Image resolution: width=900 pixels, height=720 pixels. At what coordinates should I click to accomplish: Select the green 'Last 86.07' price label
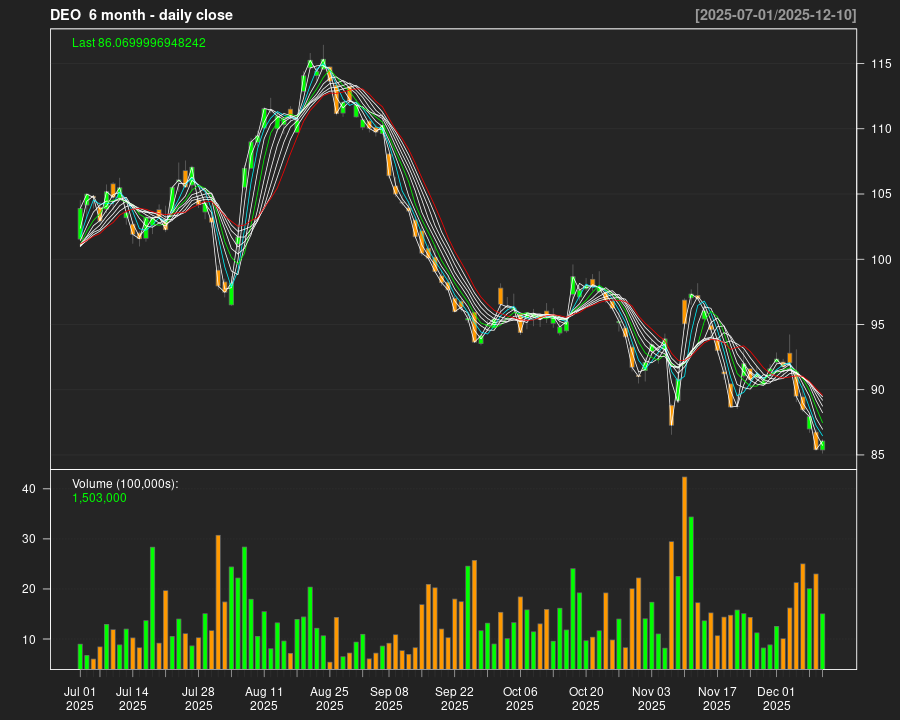139,43
